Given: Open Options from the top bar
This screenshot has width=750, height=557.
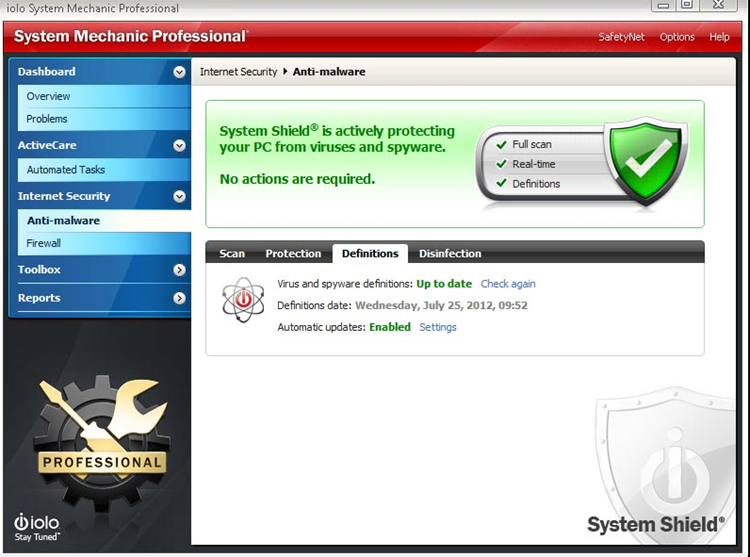Looking at the screenshot, I should tap(677, 37).
